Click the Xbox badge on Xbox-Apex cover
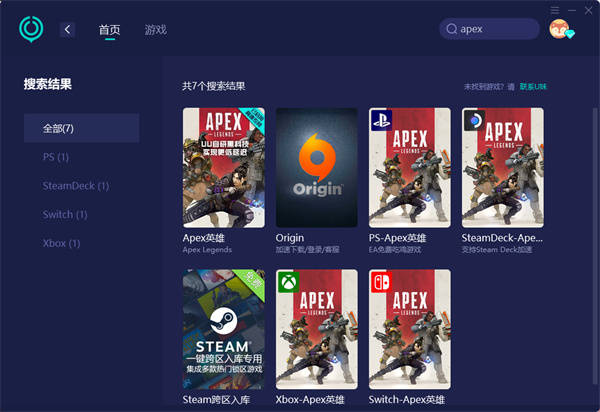Viewport: 600px width, 412px height. [288, 282]
